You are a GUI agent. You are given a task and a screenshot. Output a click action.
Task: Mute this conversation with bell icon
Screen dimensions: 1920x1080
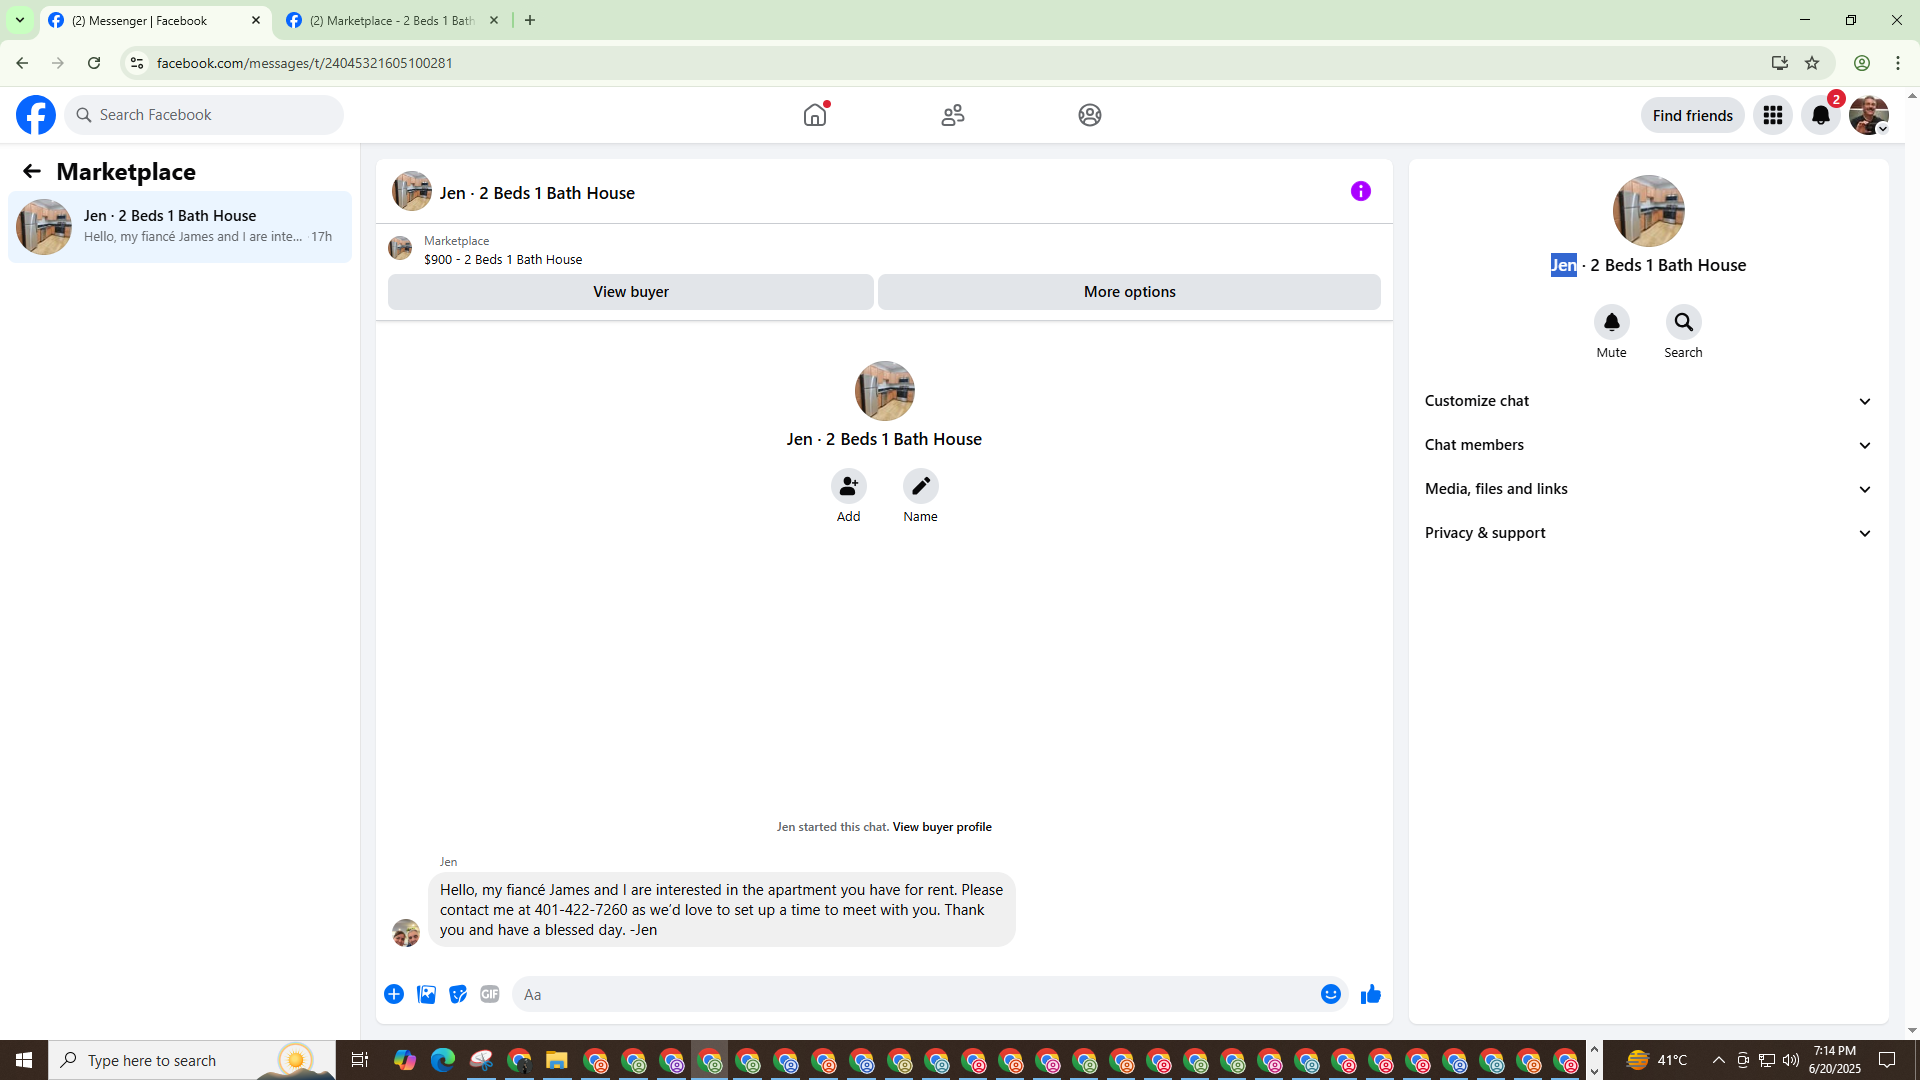(1611, 322)
